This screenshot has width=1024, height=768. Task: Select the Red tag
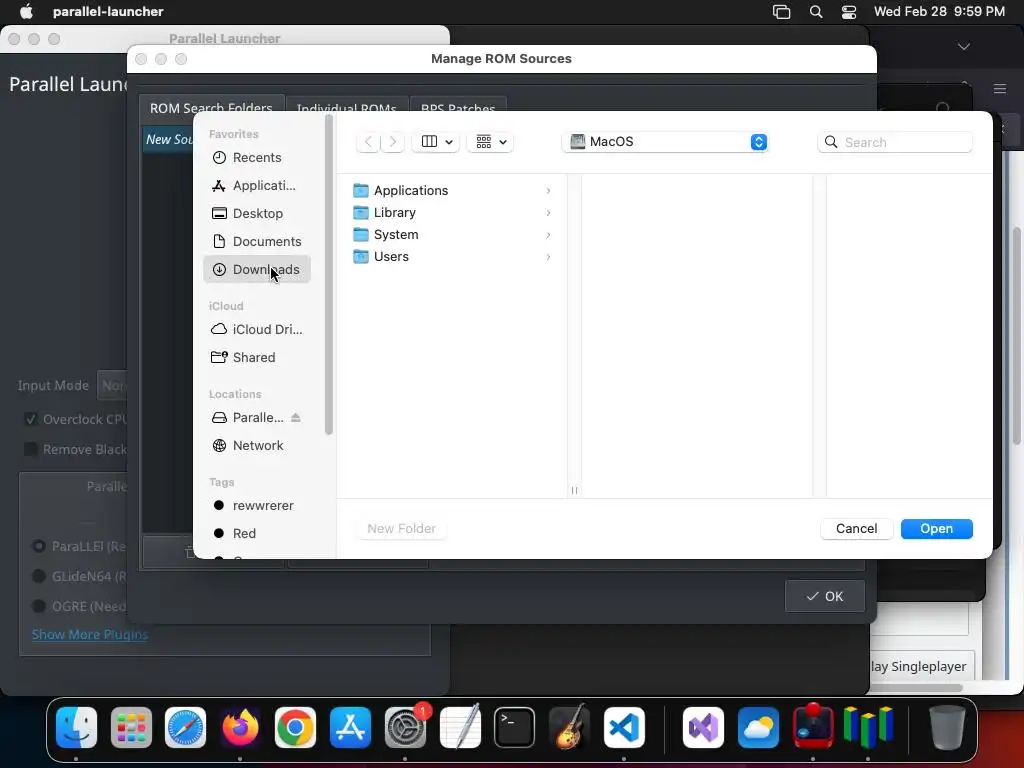(x=257, y=534)
